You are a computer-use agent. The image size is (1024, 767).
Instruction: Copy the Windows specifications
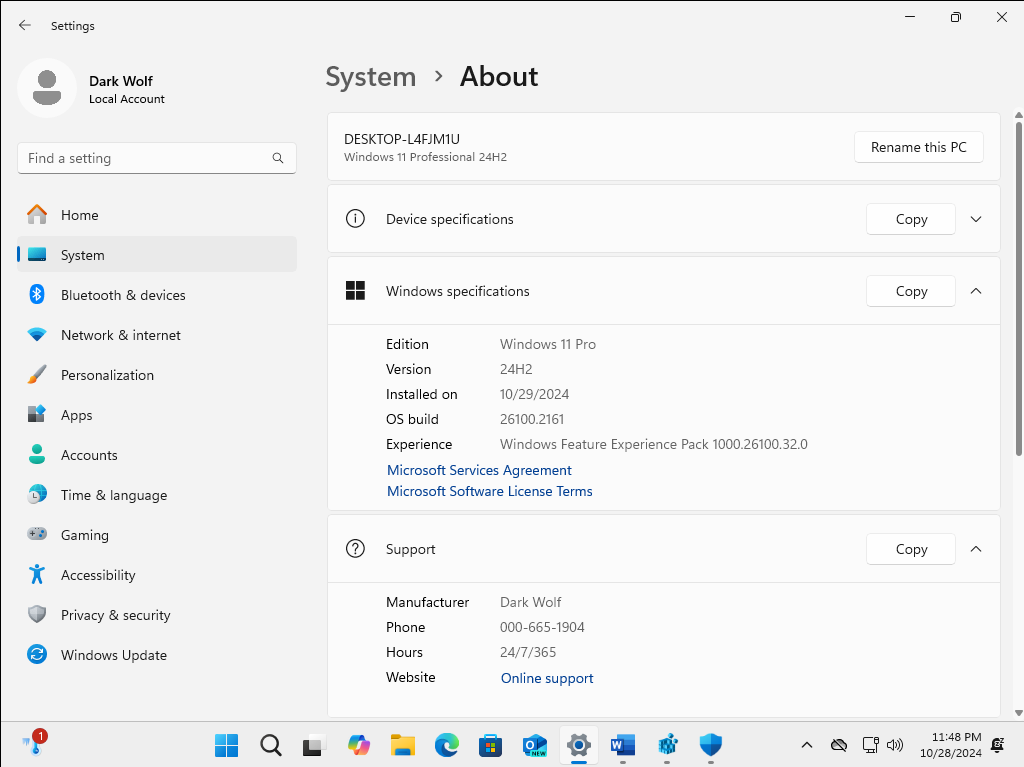(x=911, y=291)
